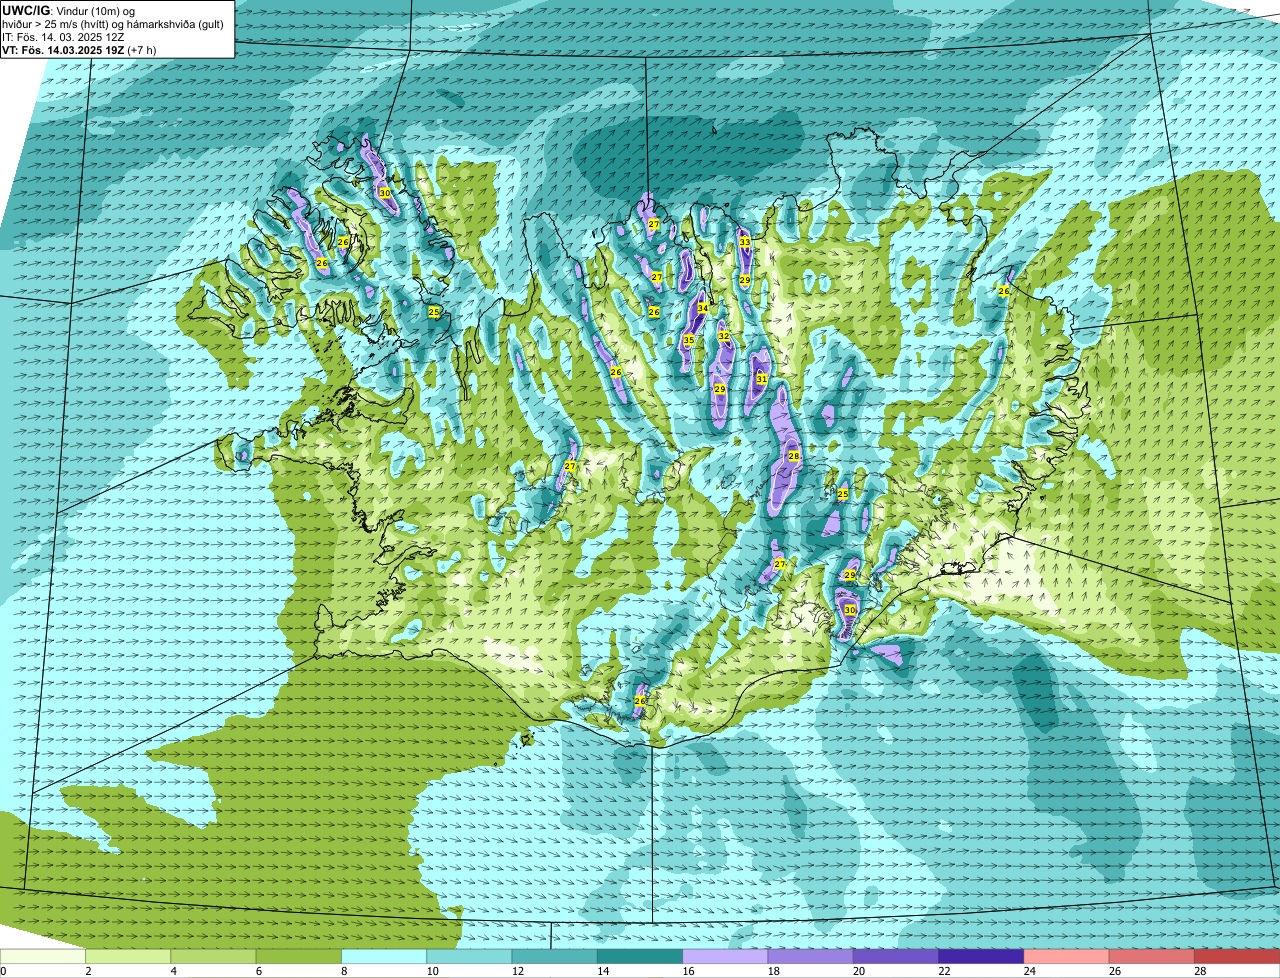Click the 18–20 m/s light purple legend swatch

click(x=811, y=956)
